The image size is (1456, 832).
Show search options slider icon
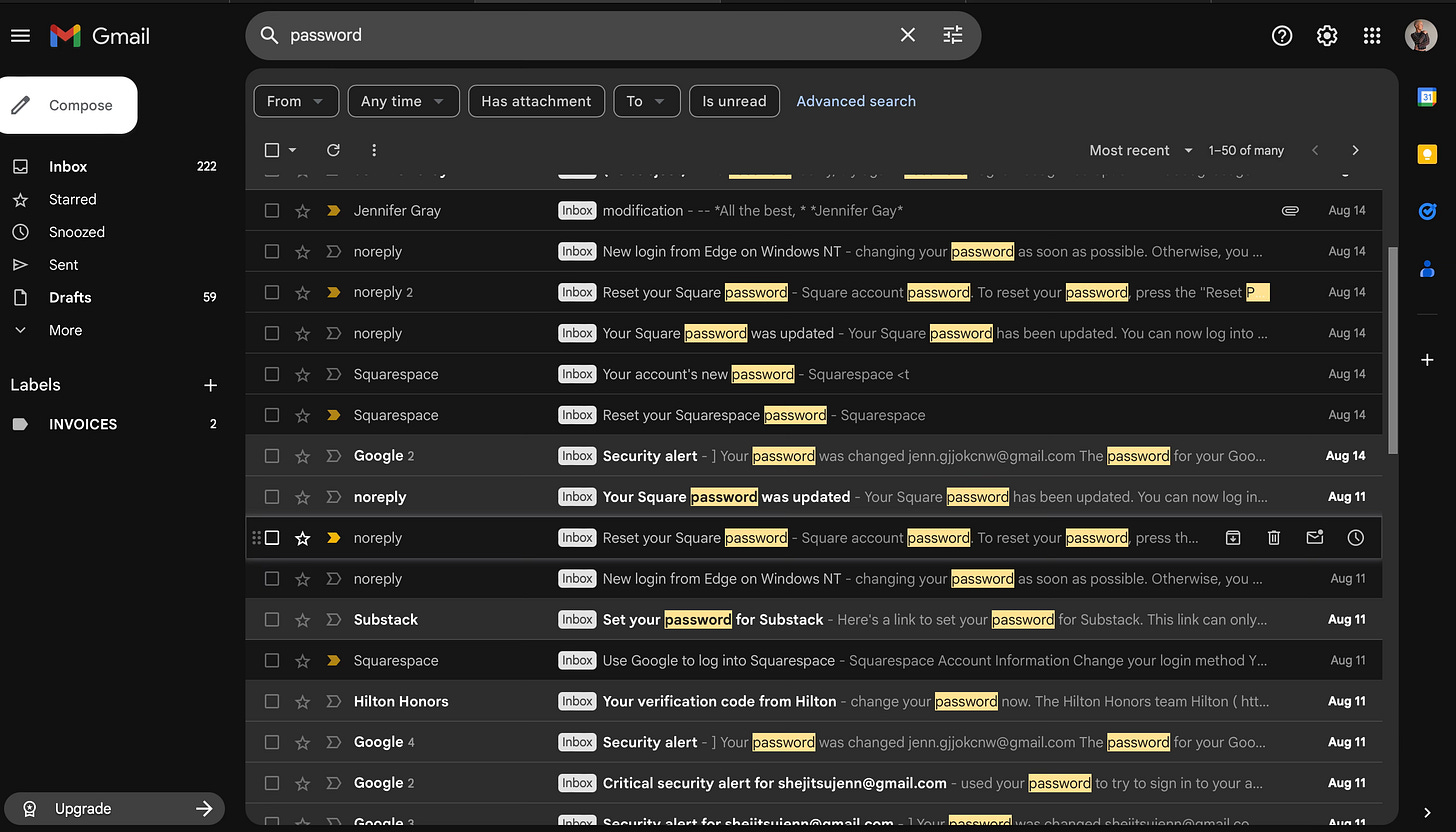point(953,35)
